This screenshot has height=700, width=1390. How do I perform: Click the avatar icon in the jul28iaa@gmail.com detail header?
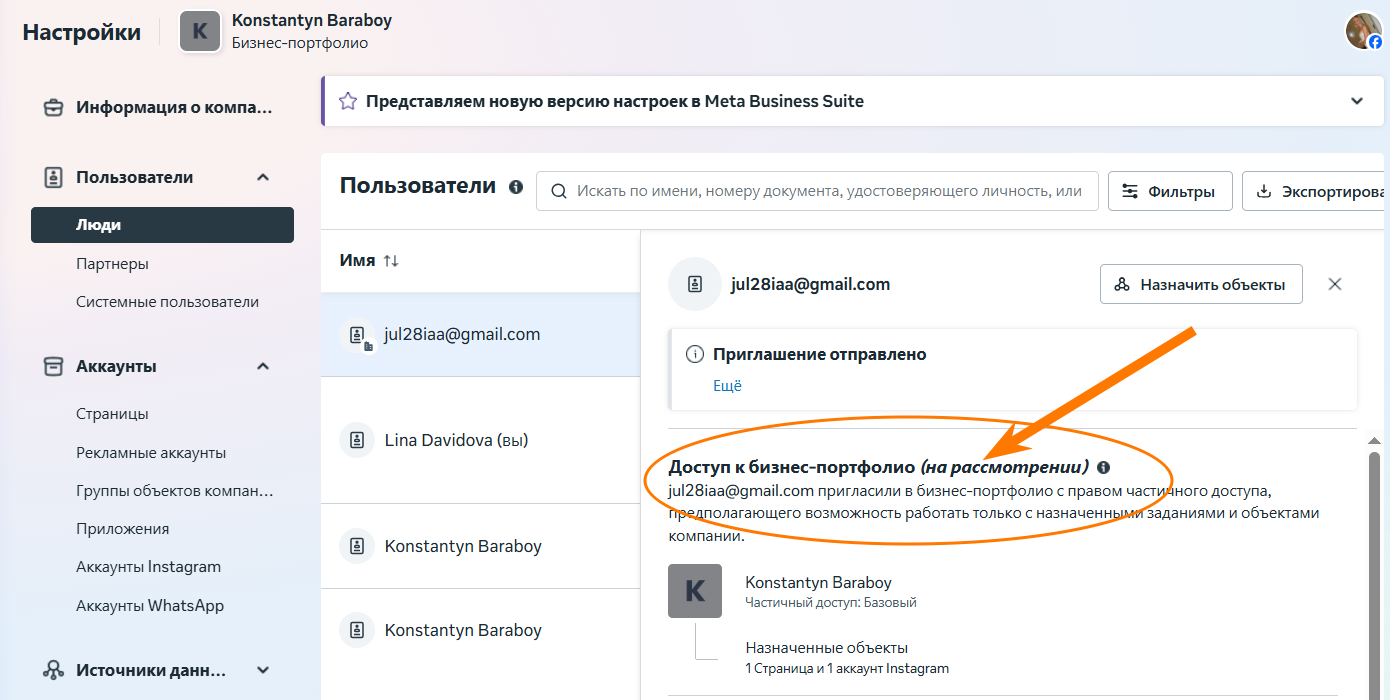tap(695, 284)
